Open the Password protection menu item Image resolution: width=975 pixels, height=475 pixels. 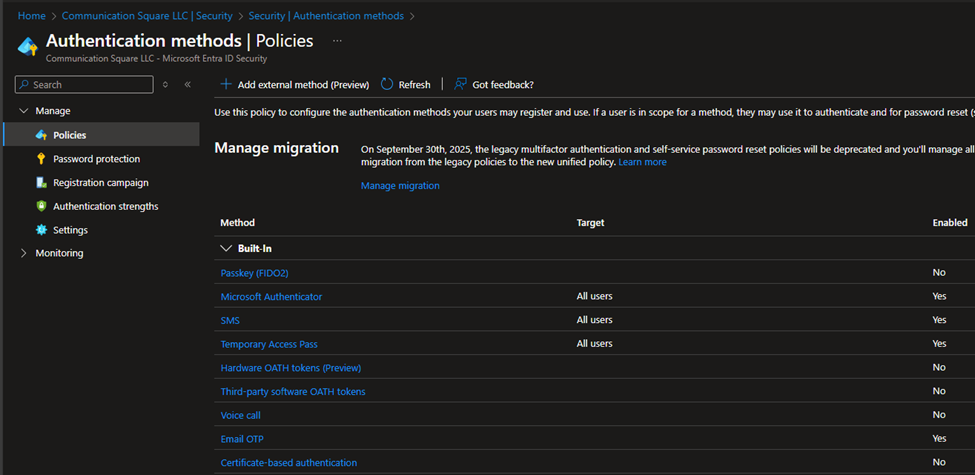(x=96, y=159)
